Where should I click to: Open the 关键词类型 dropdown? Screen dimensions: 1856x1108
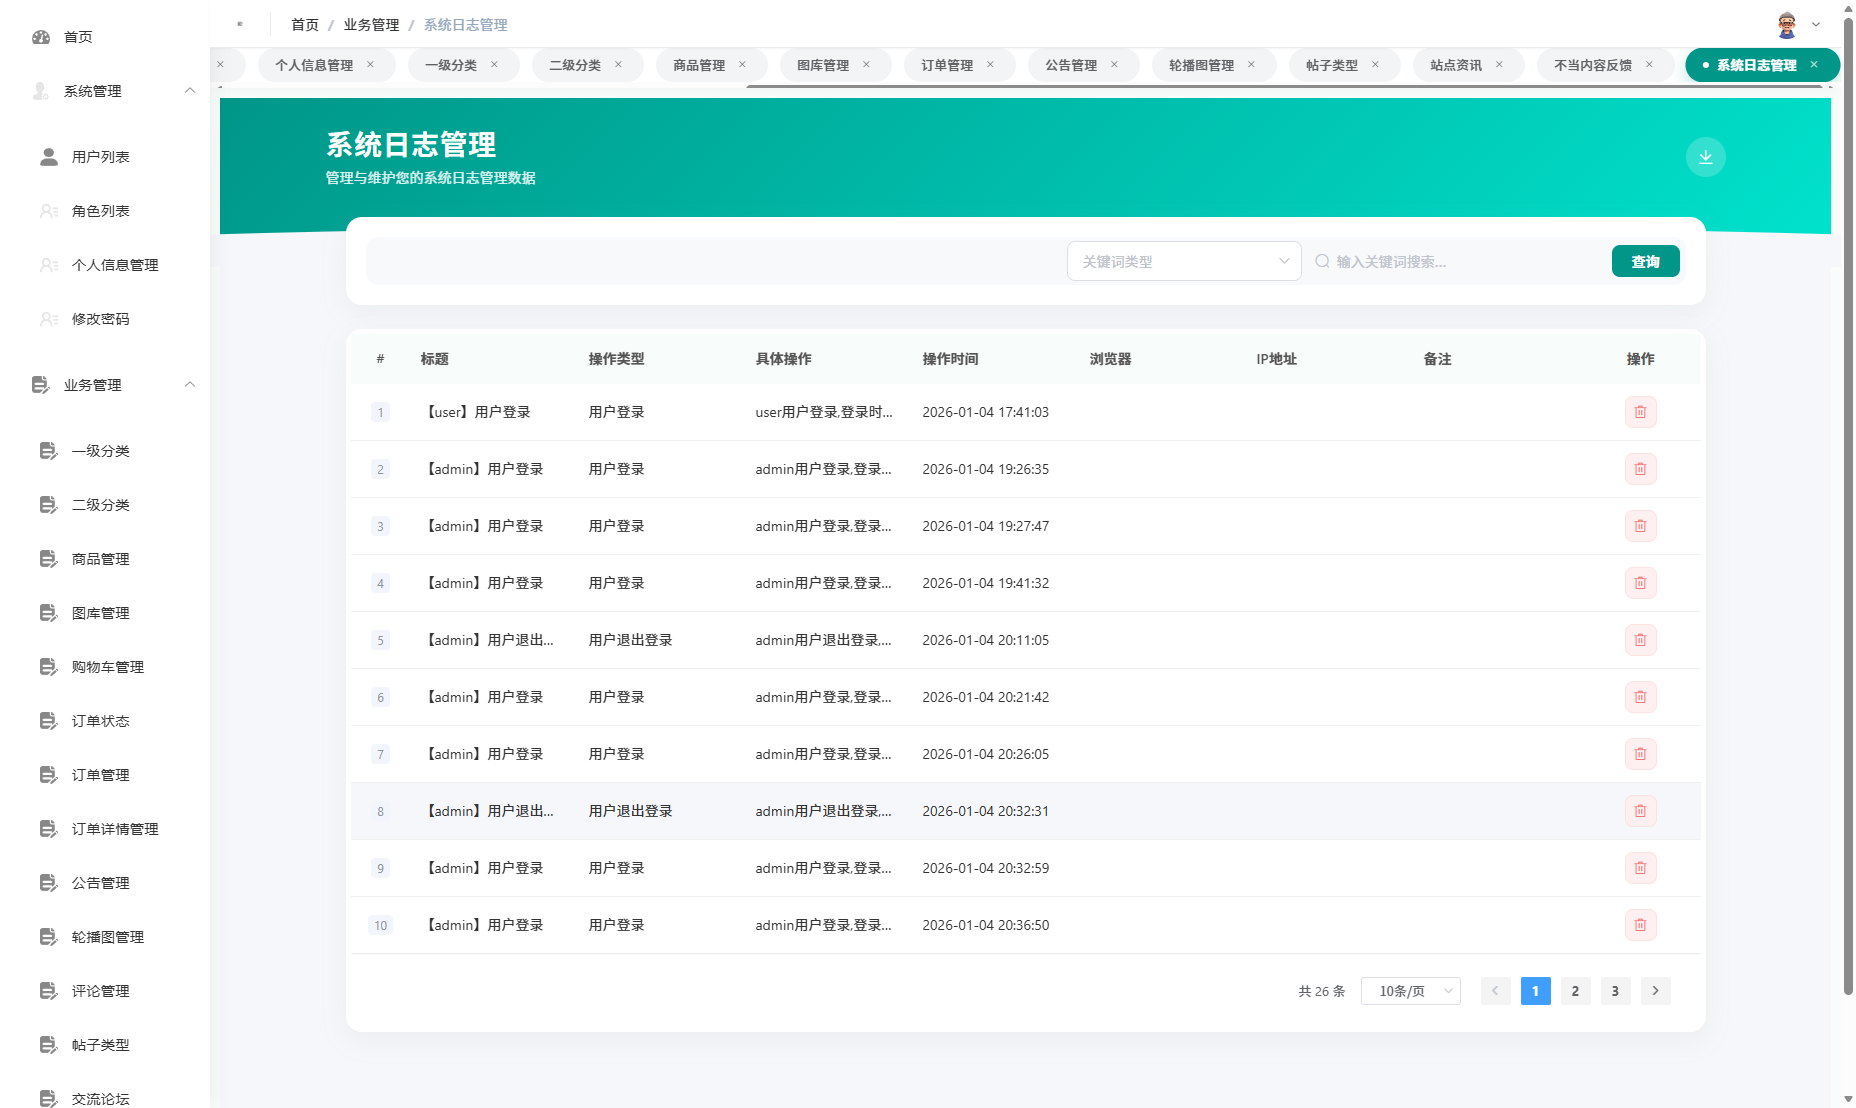click(1184, 261)
